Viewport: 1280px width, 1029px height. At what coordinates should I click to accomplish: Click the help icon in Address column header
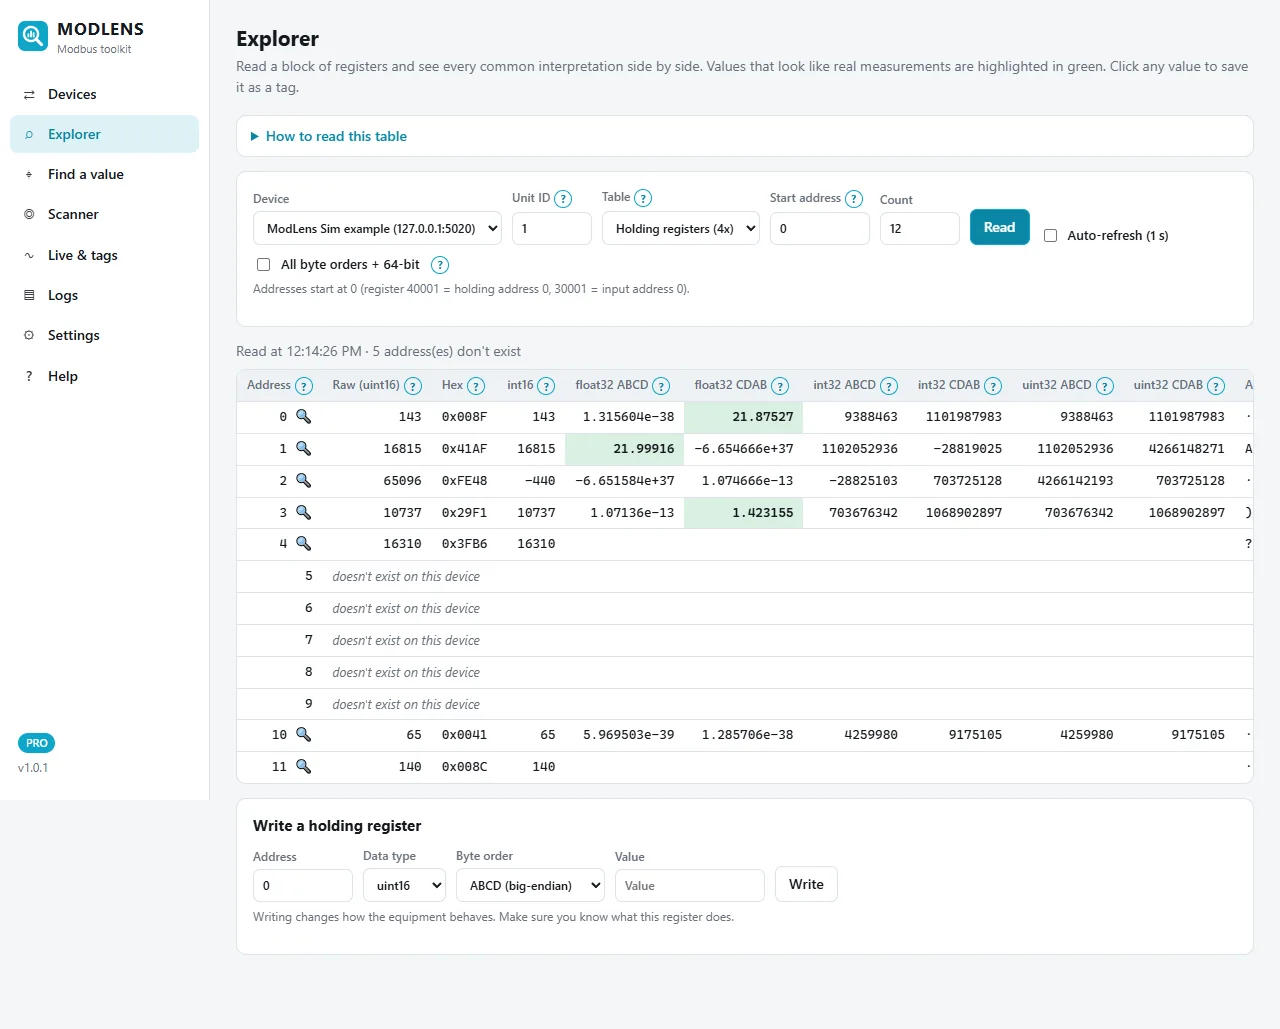tap(304, 386)
